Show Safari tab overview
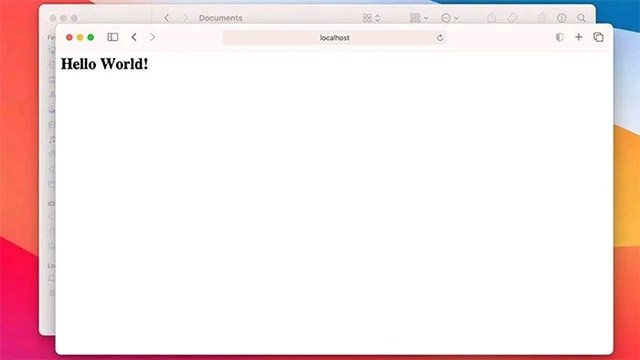Image resolution: width=640 pixels, height=360 pixels. pyautogui.click(x=598, y=37)
